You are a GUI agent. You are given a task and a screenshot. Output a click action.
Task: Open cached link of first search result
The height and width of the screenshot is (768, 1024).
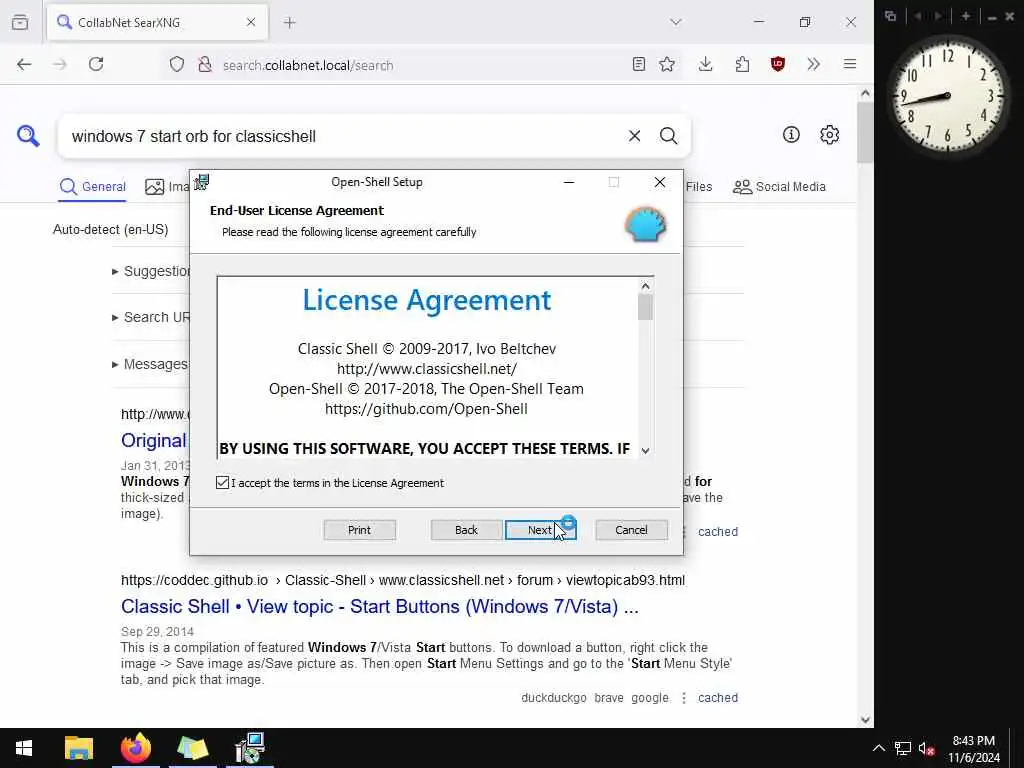[718, 532]
